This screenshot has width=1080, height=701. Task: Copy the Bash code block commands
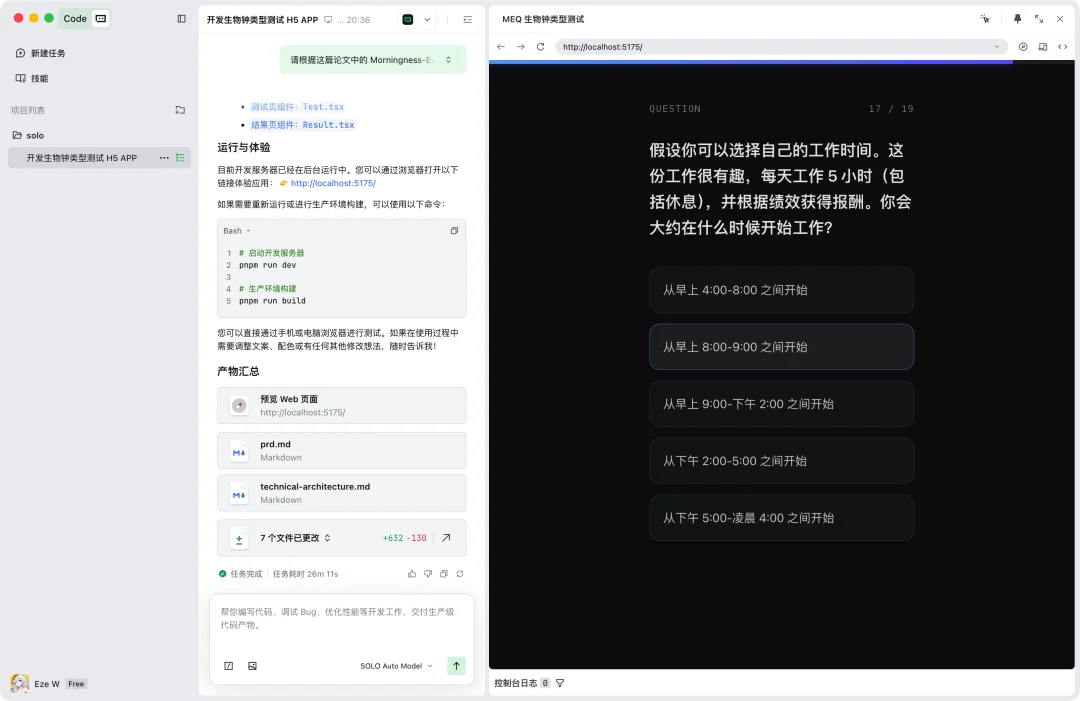[454, 230]
